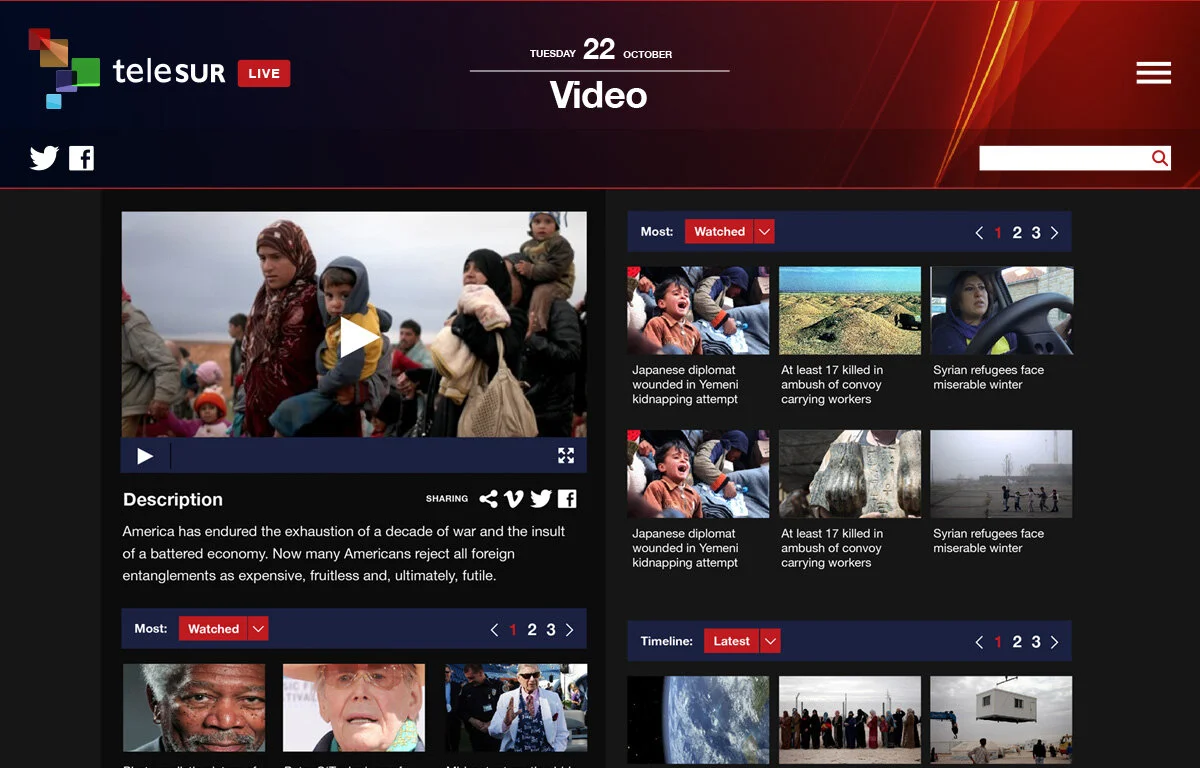The image size is (1200, 768).
Task: Select page 1 in lower-left Most list
Action: pyautogui.click(x=513, y=630)
